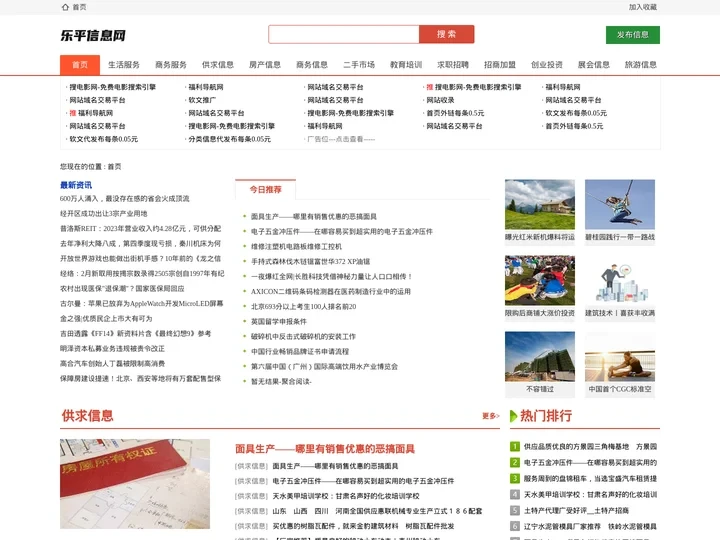The height and width of the screenshot is (540, 720).
Task: Click 最新资讯 heading link
Action: coord(76,185)
